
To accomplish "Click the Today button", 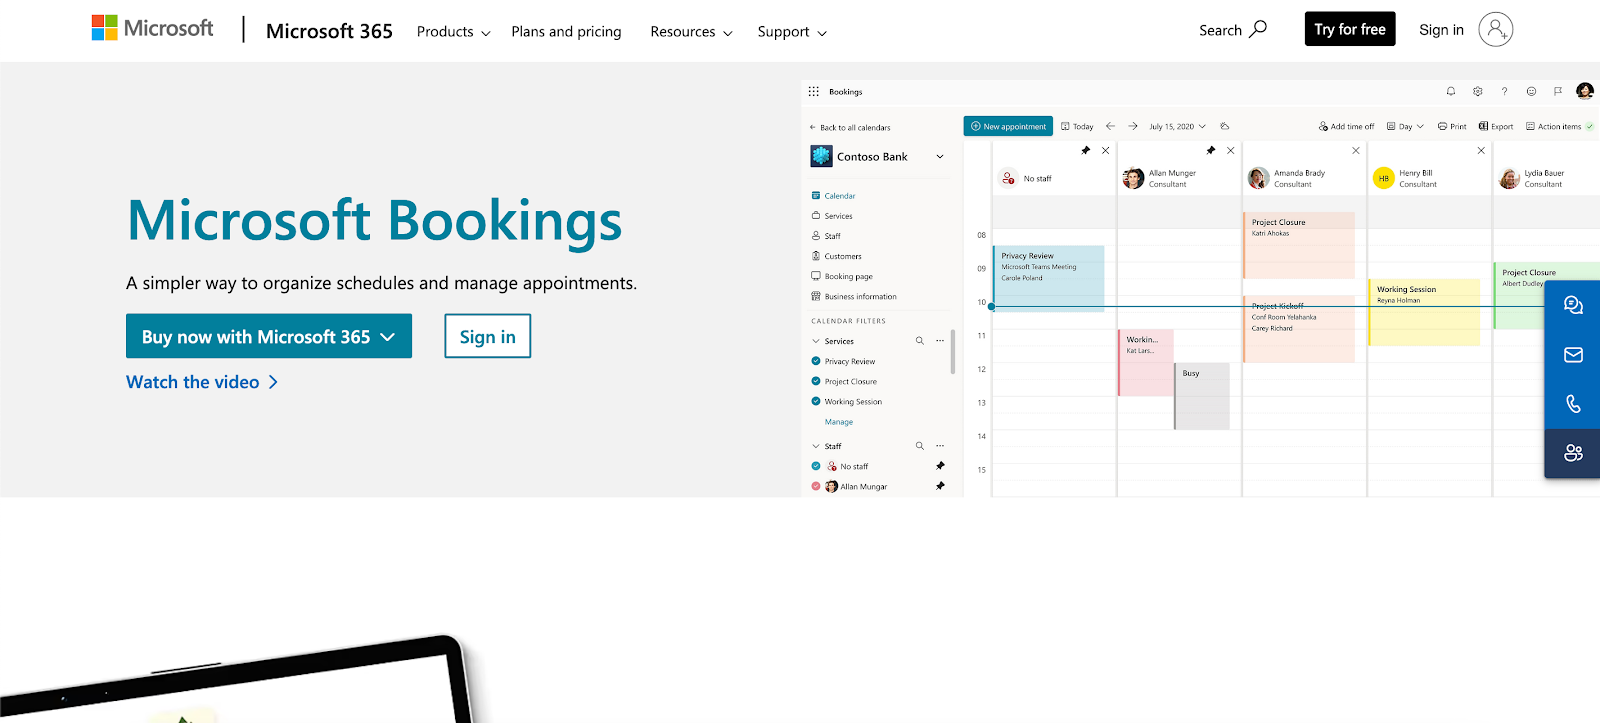I will click(x=1077, y=126).
